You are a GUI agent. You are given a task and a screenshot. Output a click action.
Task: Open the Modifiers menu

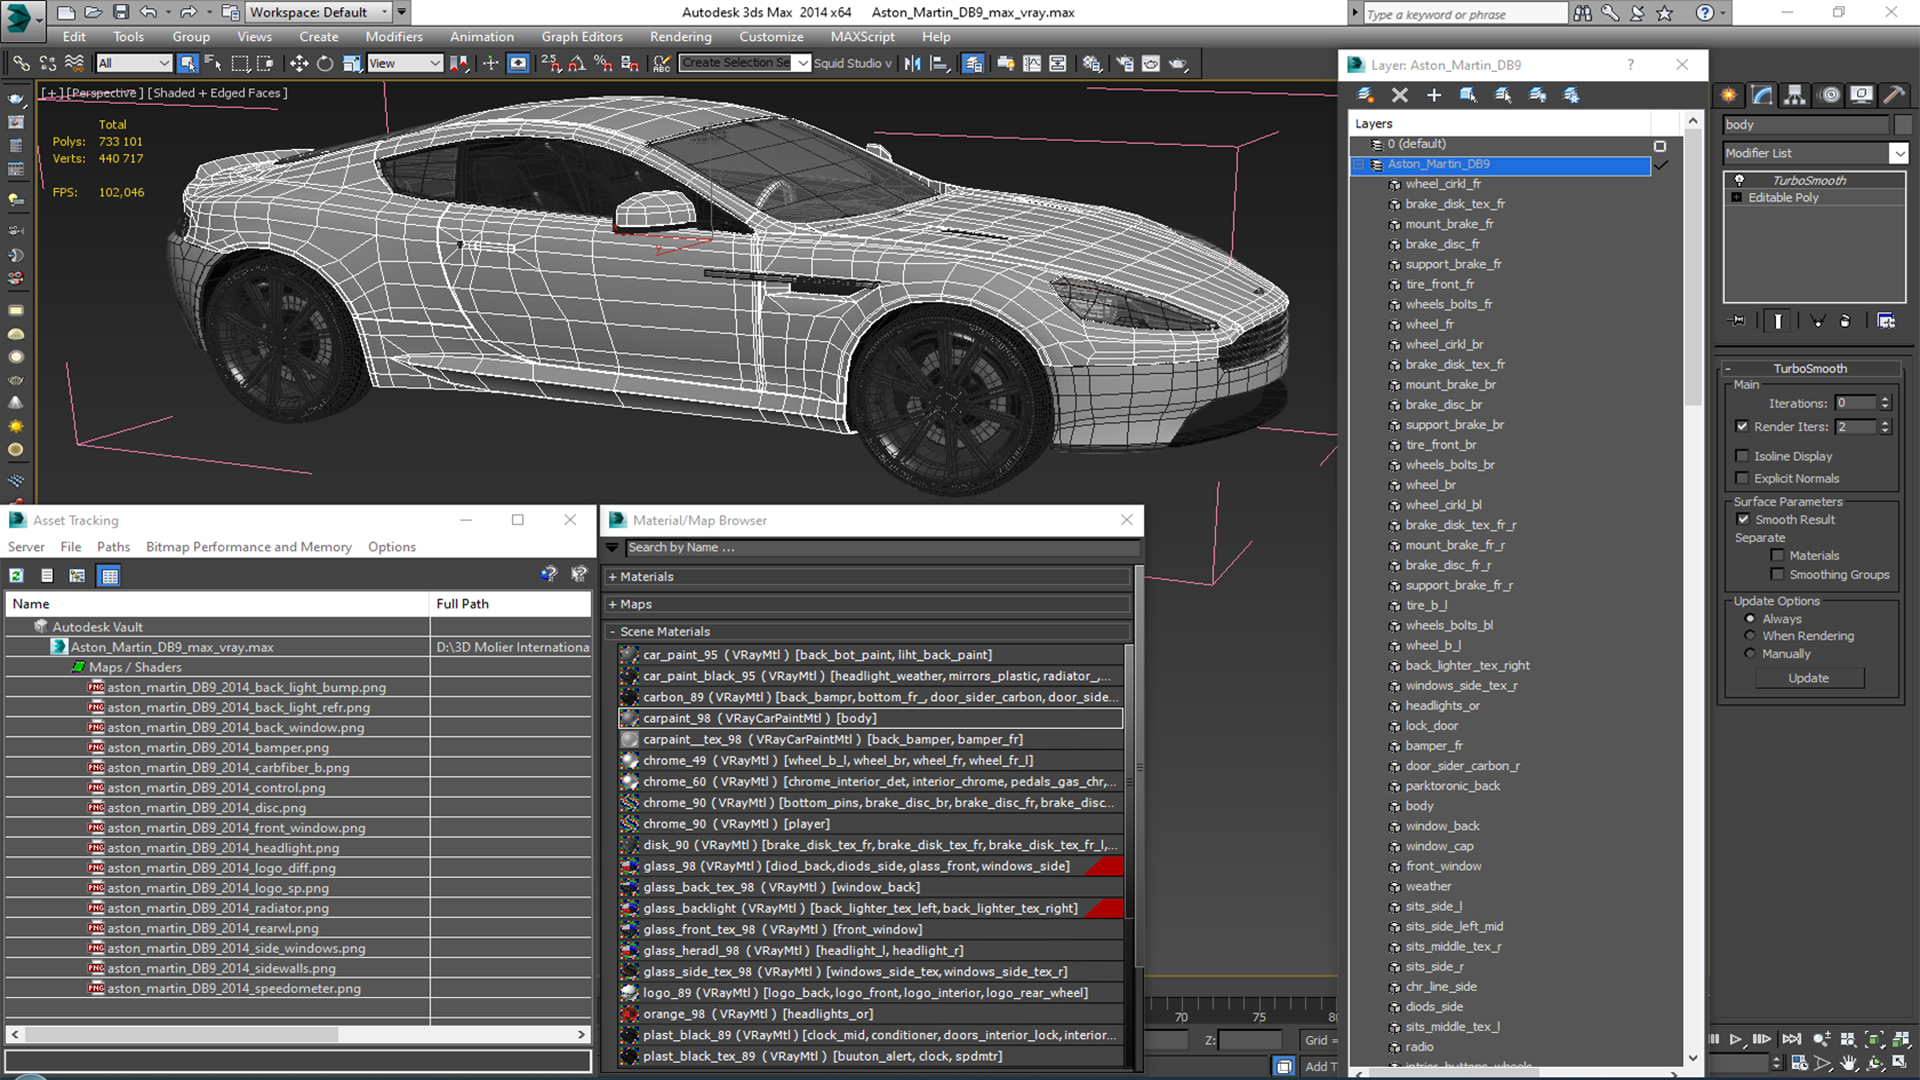394,37
